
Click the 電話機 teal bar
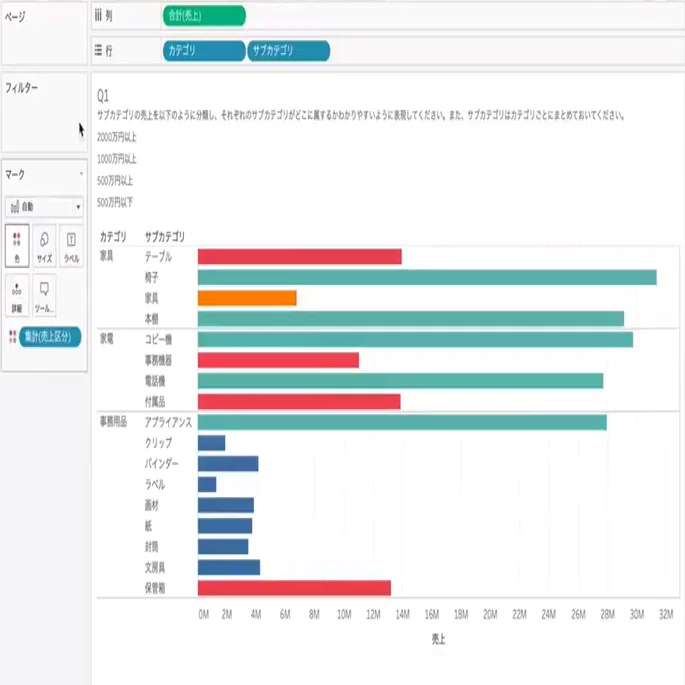(x=400, y=381)
